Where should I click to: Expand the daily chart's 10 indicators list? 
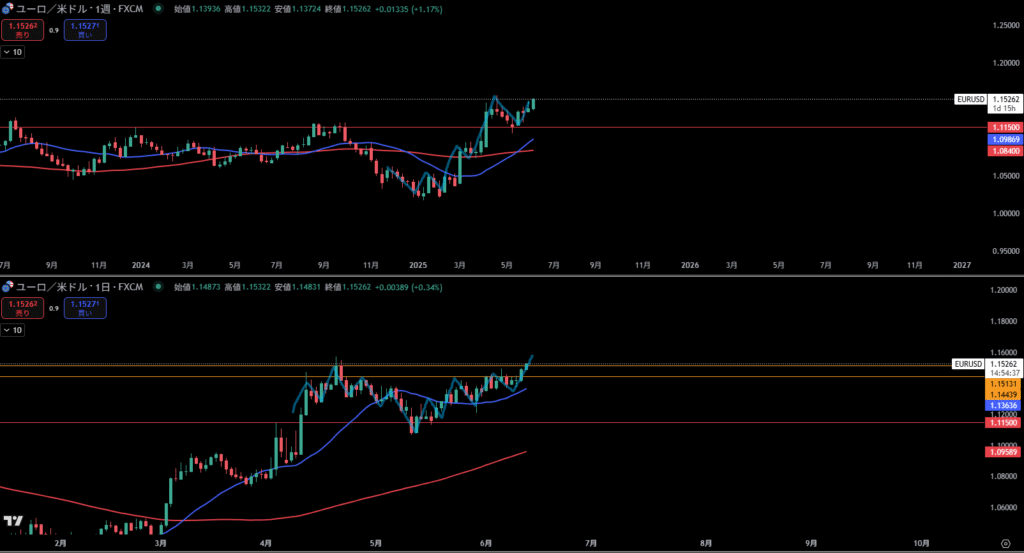click(x=12, y=330)
